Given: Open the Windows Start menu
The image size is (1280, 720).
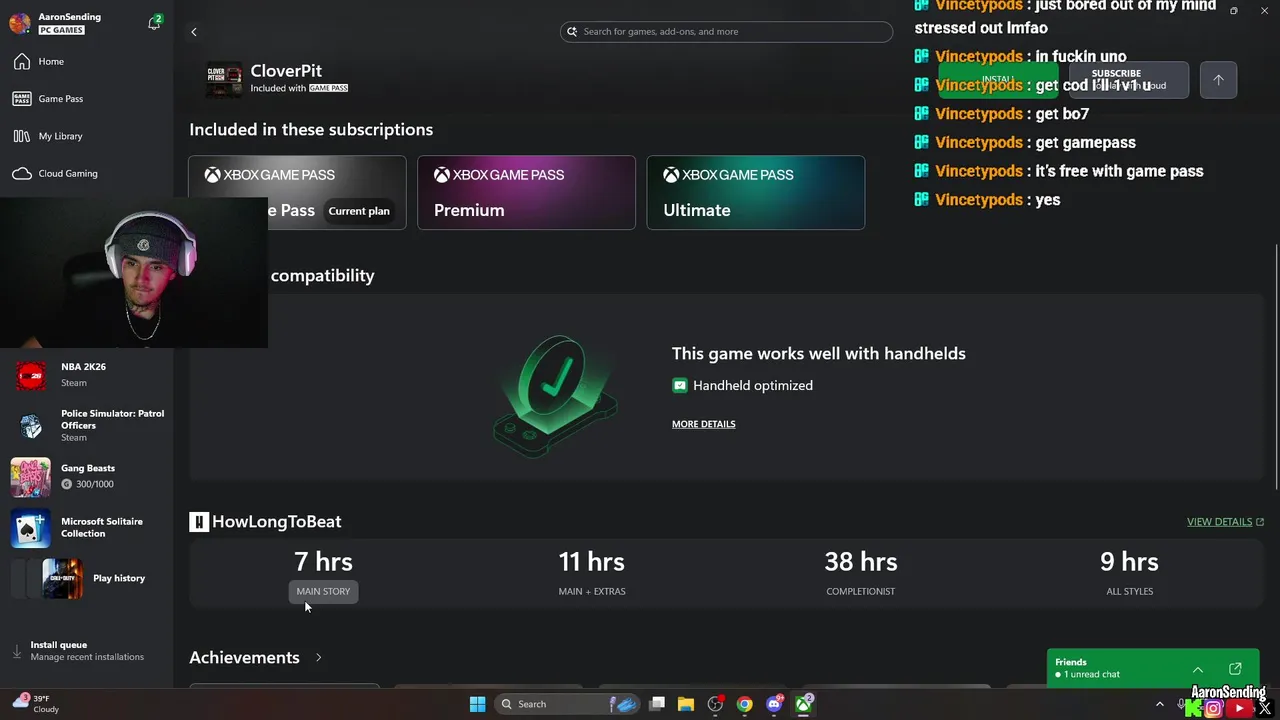Looking at the screenshot, I should pos(477,704).
